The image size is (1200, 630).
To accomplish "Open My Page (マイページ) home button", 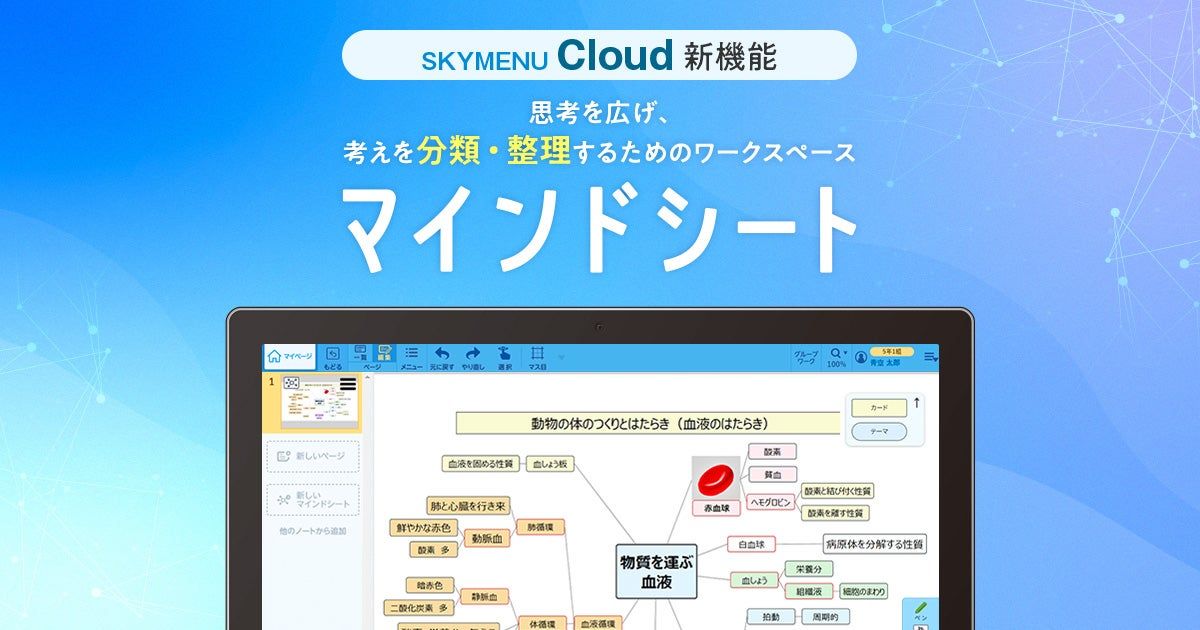I will [290, 356].
